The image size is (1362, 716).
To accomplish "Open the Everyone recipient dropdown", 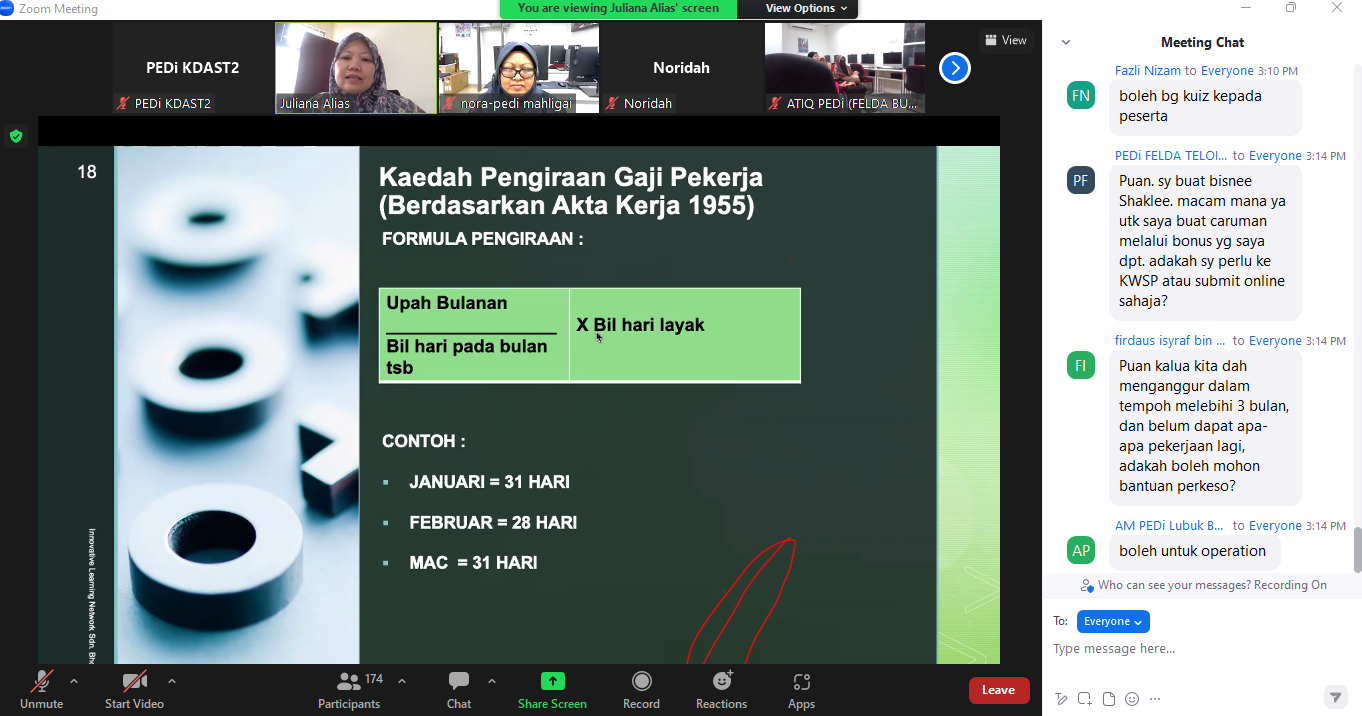I will pos(1113,621).
